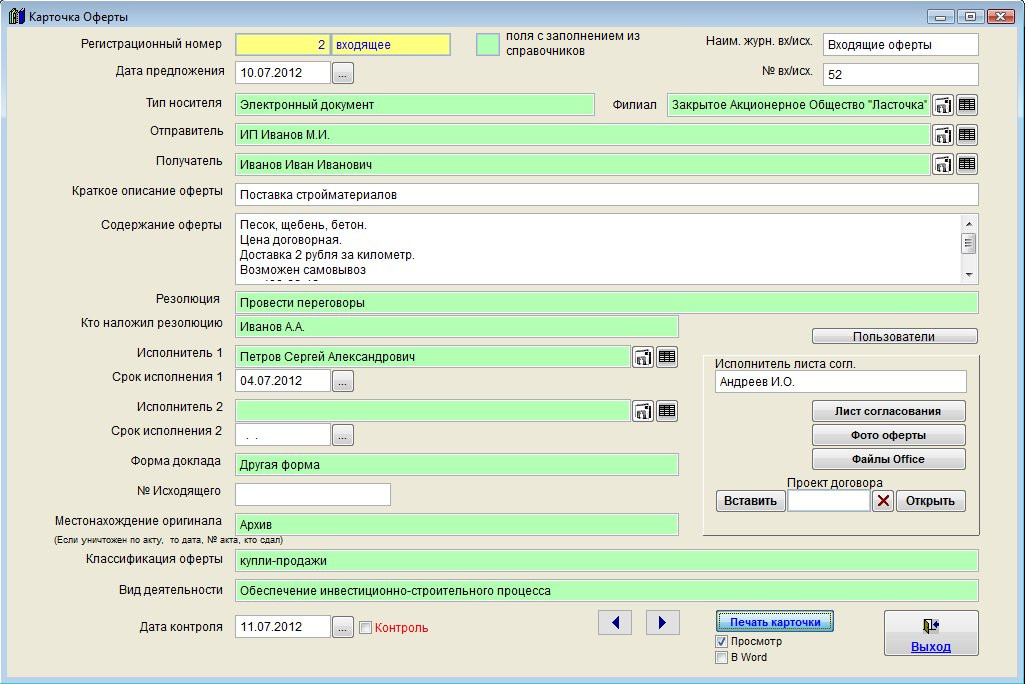Open the Лист согласования button

click(x=889, y=411)
